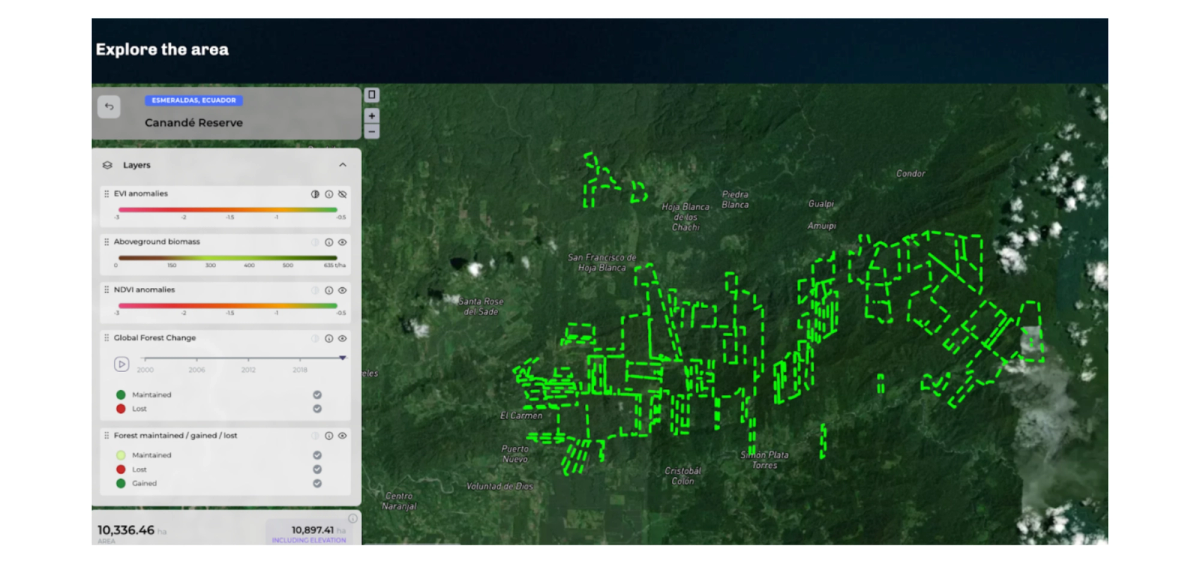This screenshot has height=582, width=1200.
Task: Zoom out the map with minus button
Action: click(372, 131)
